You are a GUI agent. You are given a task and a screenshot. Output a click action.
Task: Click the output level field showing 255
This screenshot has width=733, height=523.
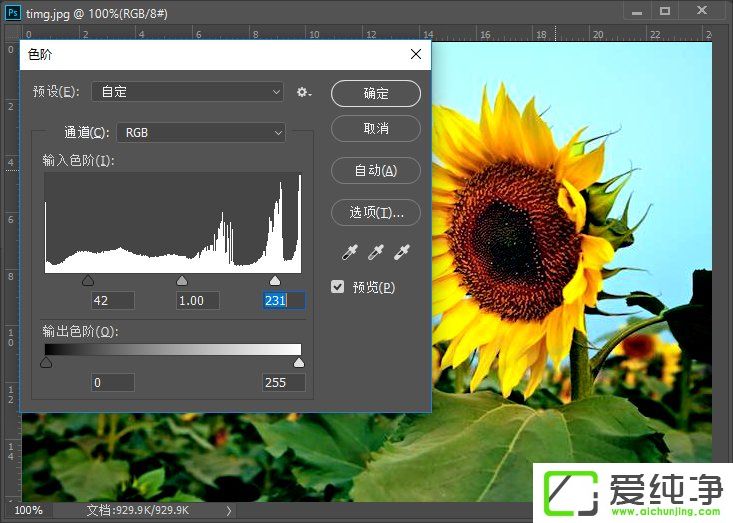(283, 383)
